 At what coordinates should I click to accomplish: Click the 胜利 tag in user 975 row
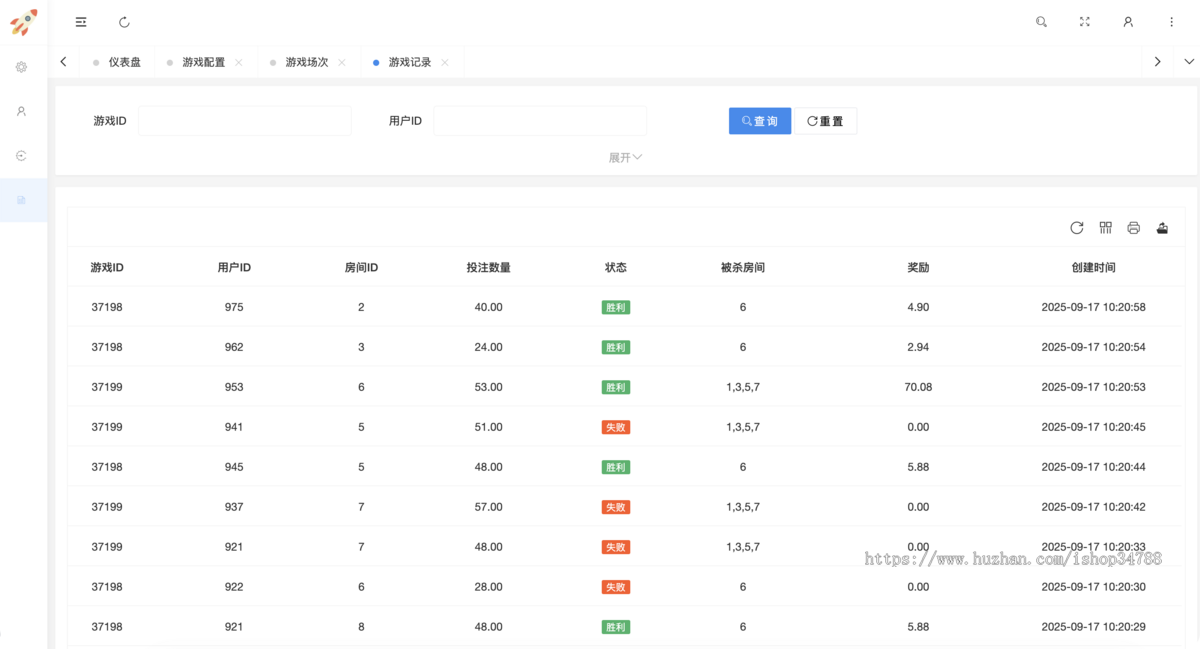tap(616, 307)
